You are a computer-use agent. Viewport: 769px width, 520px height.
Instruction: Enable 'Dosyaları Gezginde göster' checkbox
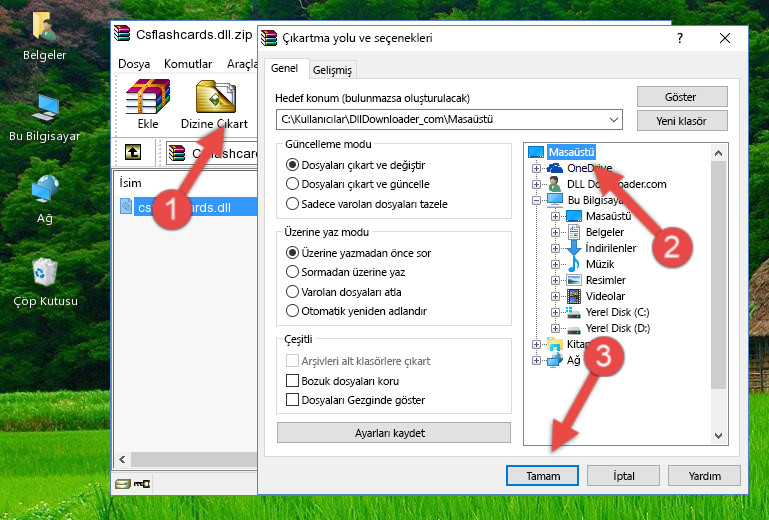[x=292, y=400]
